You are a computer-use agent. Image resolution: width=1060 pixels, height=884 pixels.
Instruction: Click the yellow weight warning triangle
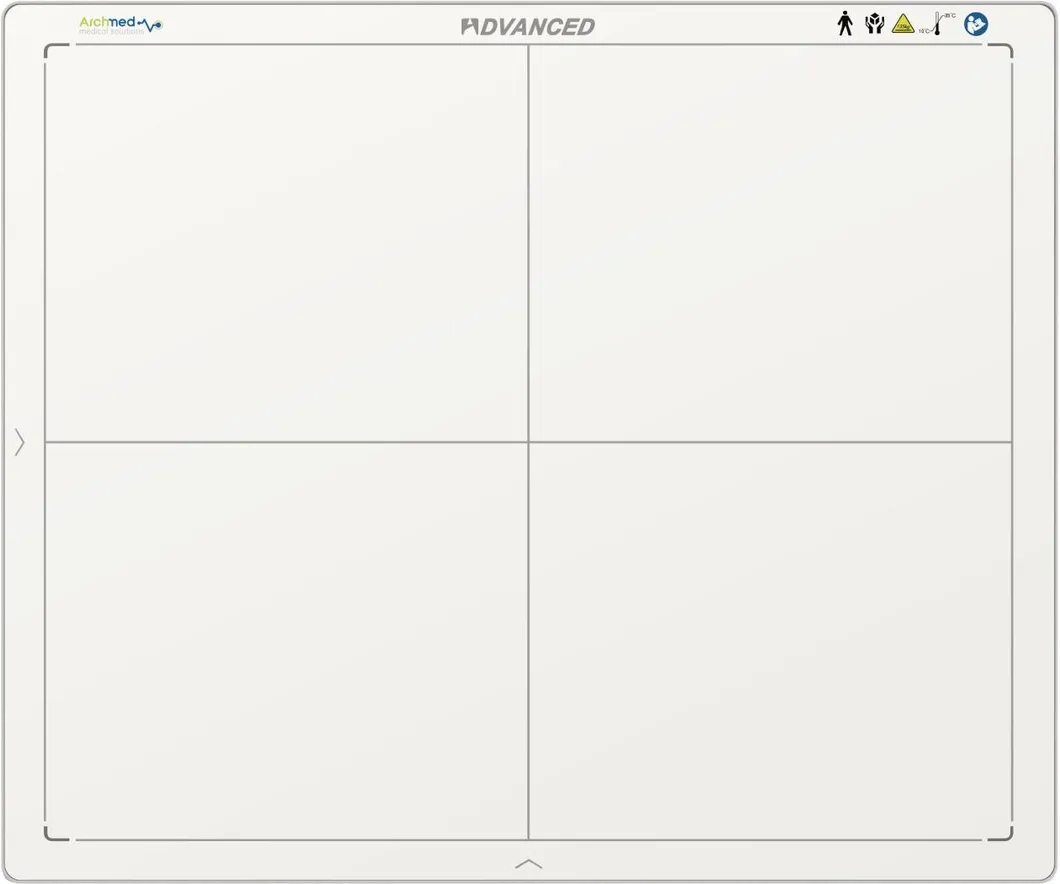point(903,25)
